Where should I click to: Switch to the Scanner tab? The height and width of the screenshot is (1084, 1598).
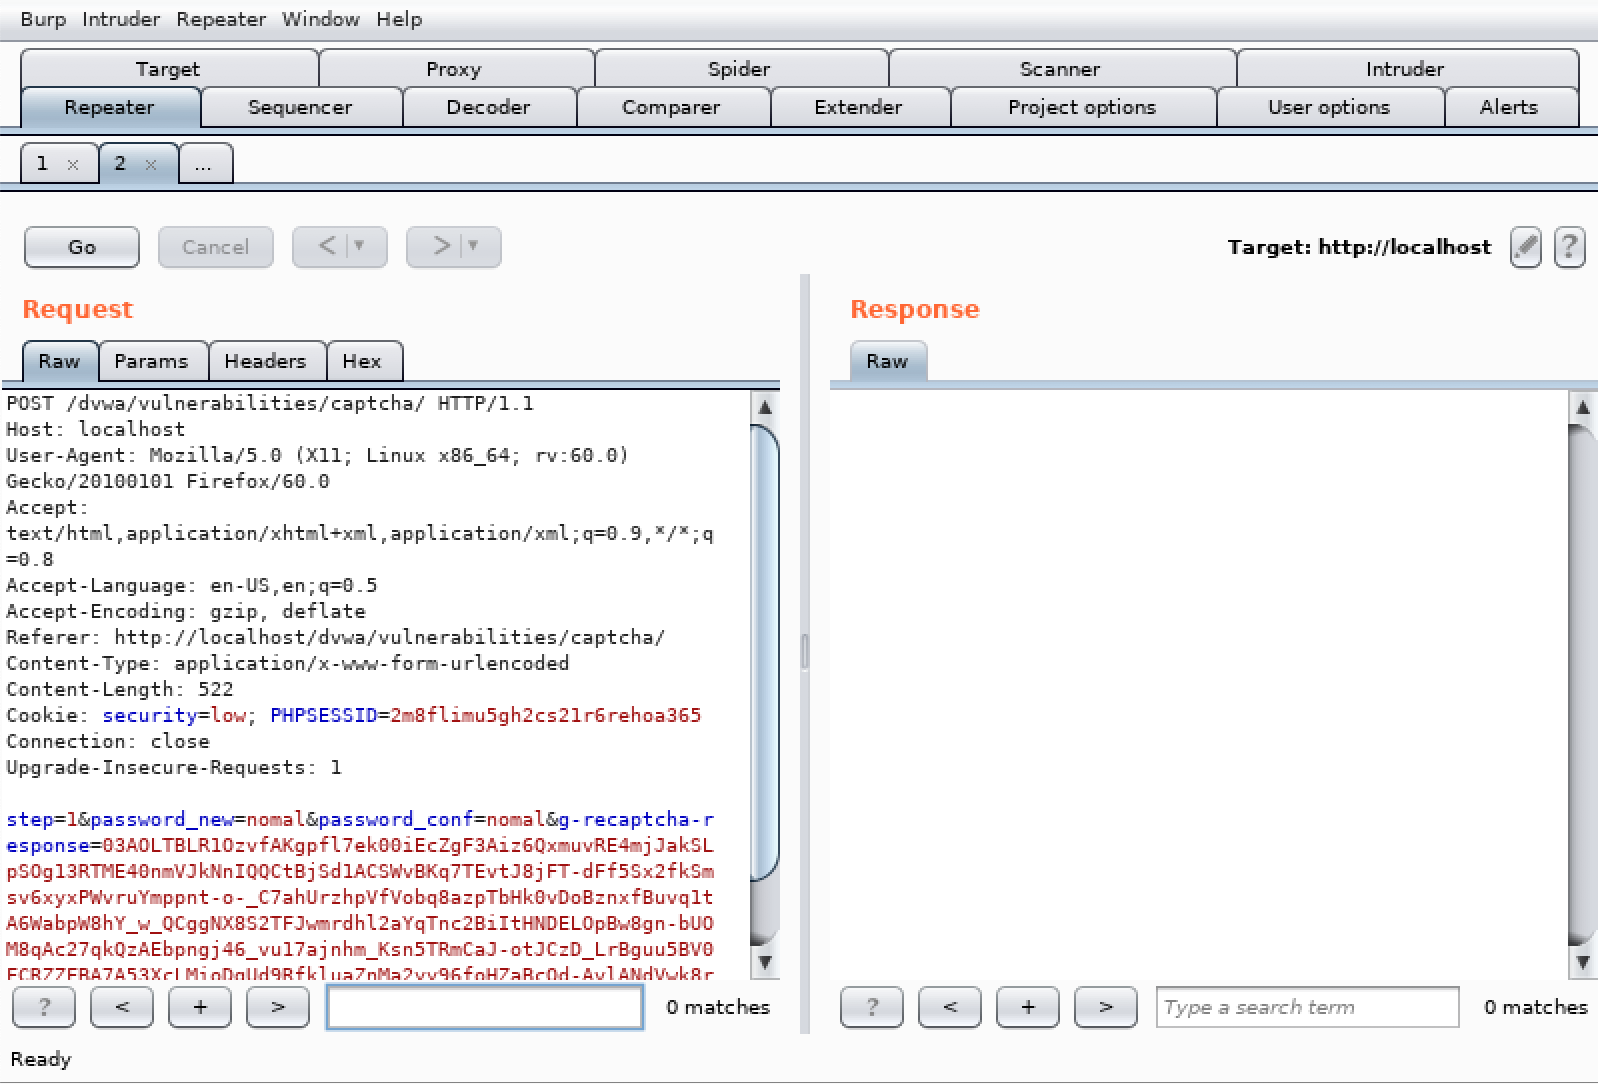pos(1060,68)
